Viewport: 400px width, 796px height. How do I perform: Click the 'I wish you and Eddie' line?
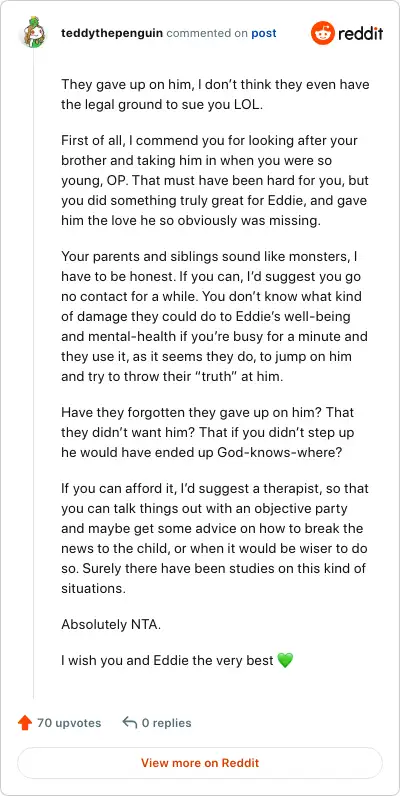point(177,660)
